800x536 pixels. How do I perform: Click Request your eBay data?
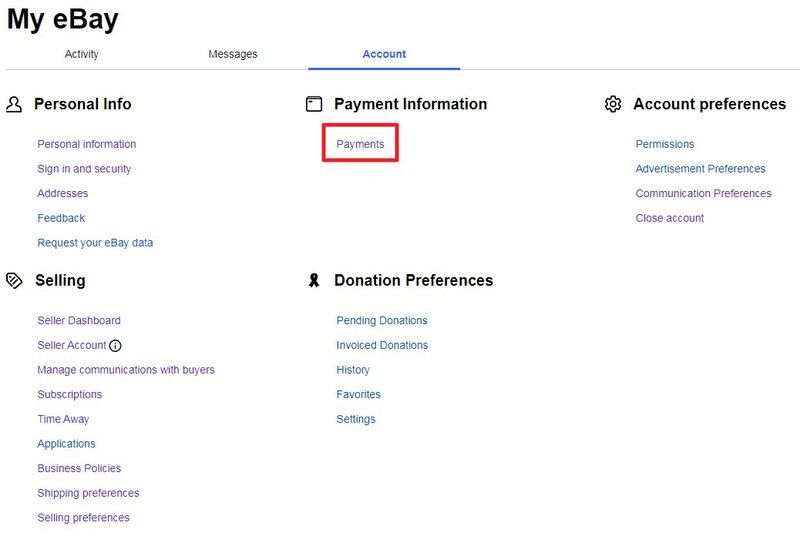pyautogui.click(x=95, y=243)
